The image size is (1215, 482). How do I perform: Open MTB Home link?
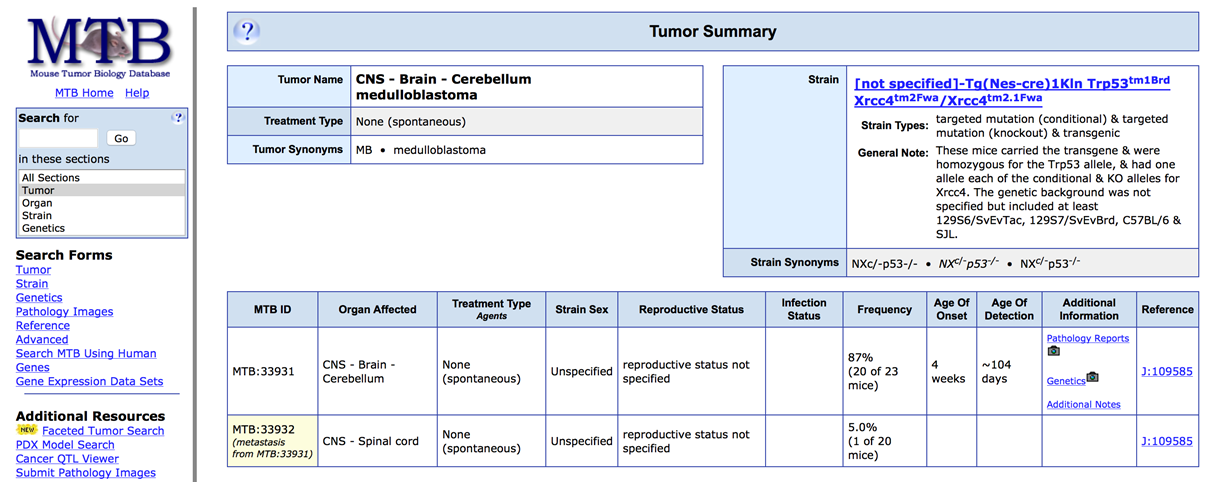click(x=84, y=93)
